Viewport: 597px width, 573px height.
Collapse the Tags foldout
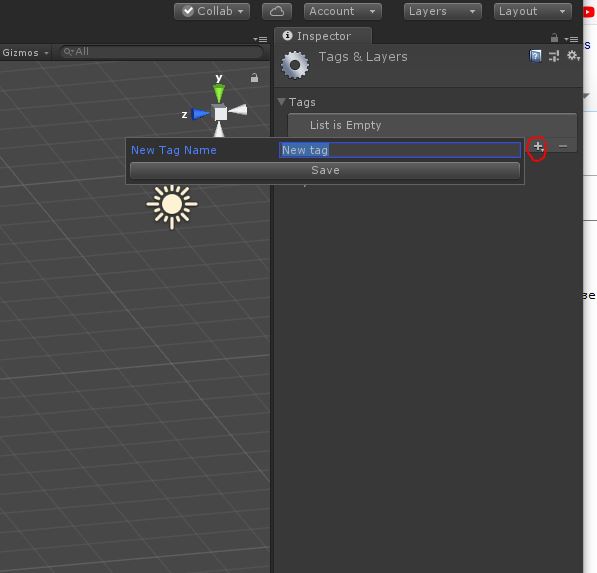(x=282, y=102)
